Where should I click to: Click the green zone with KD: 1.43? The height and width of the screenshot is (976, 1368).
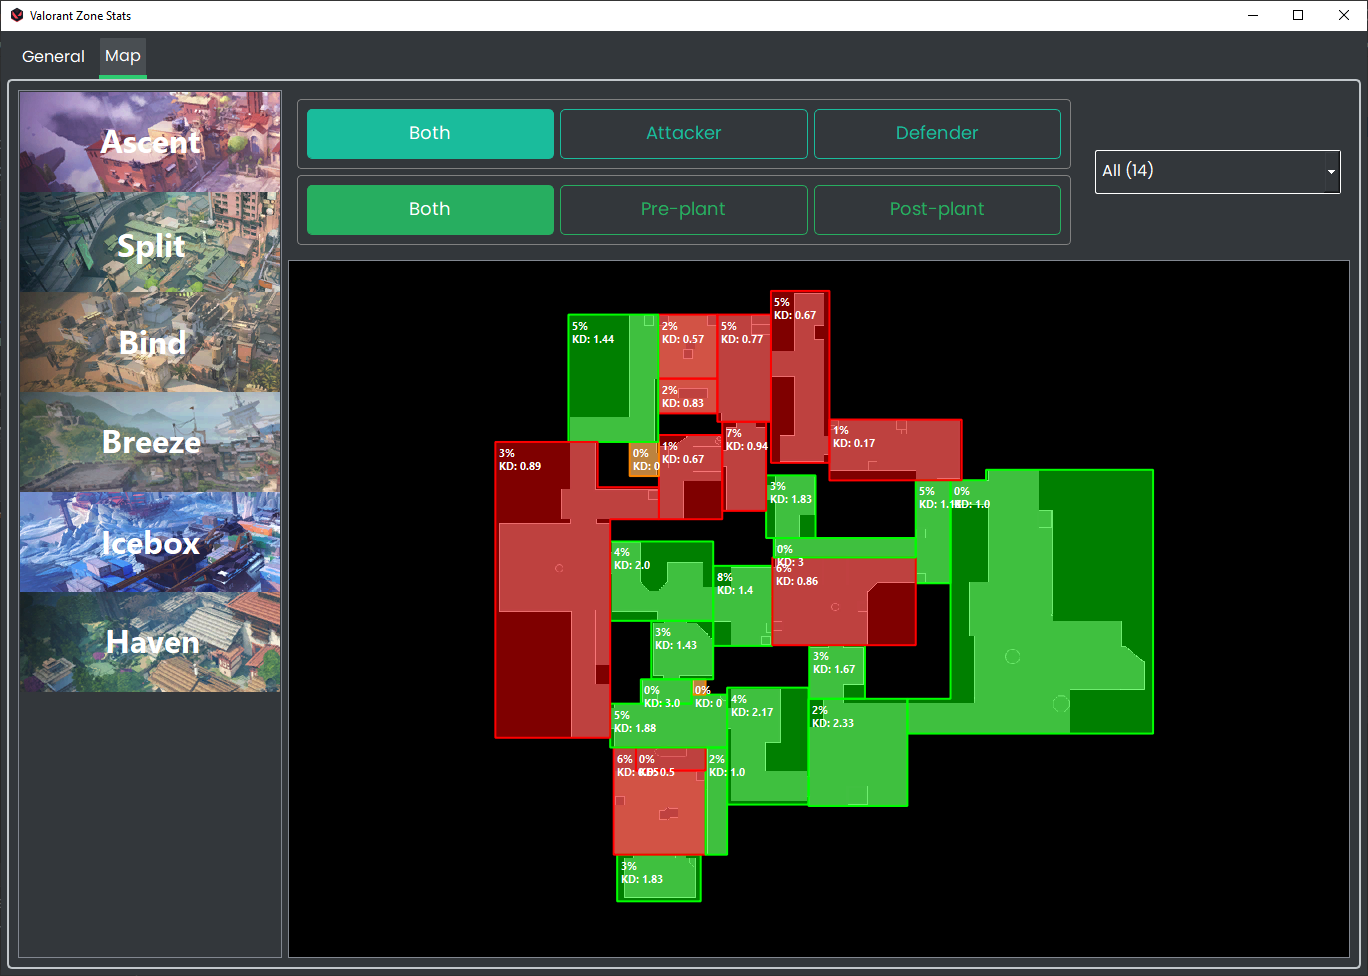pyautogui.click(x=682, y=650)
